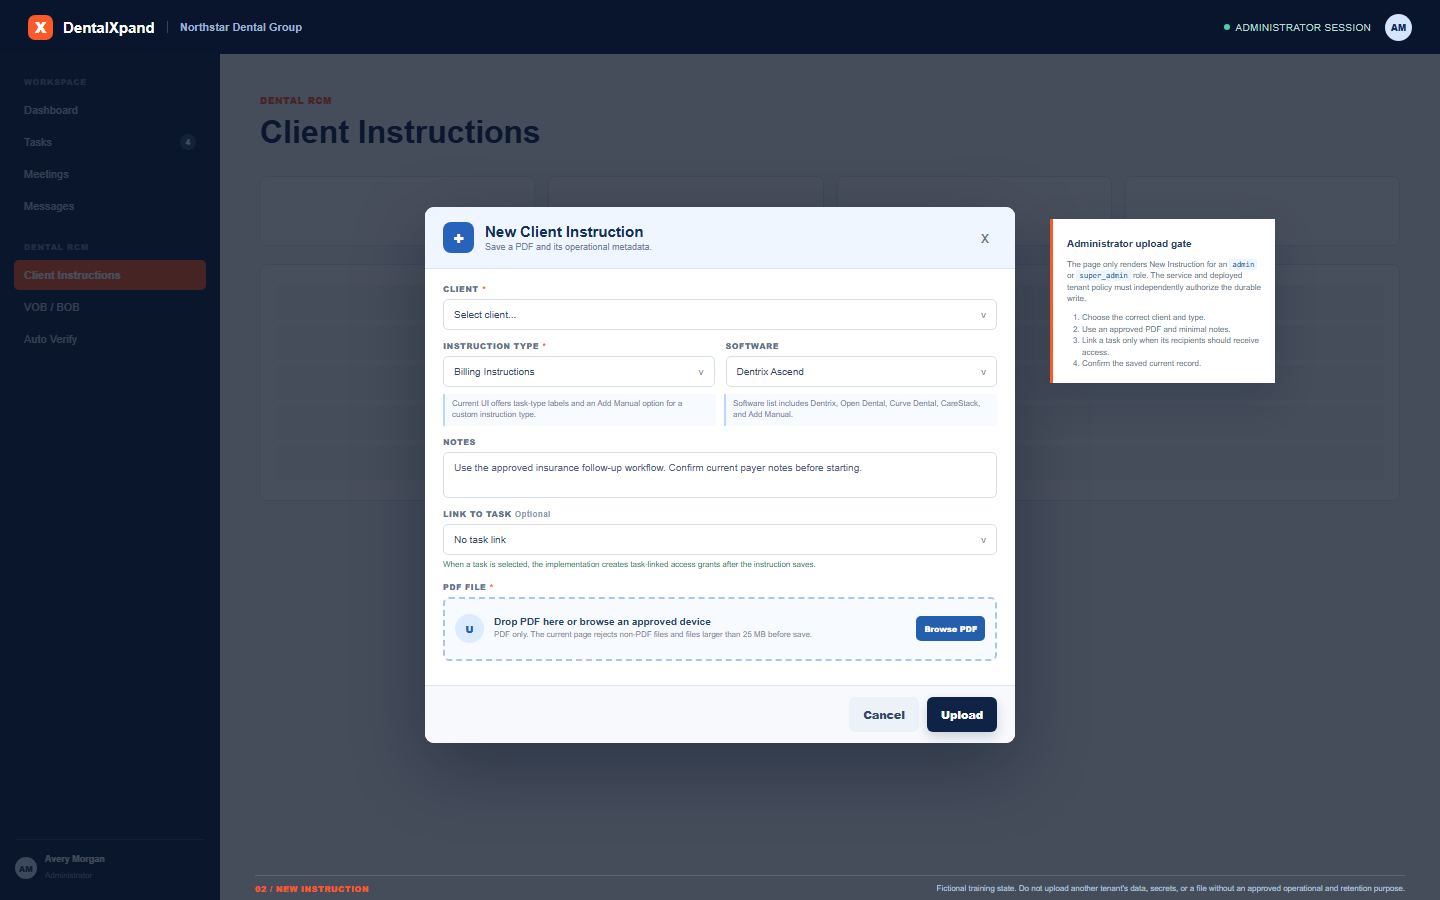Click 'Confirm the saved current record.' step
The width and height of the screenshot is (1440, 900).
tap(1141, 363)
